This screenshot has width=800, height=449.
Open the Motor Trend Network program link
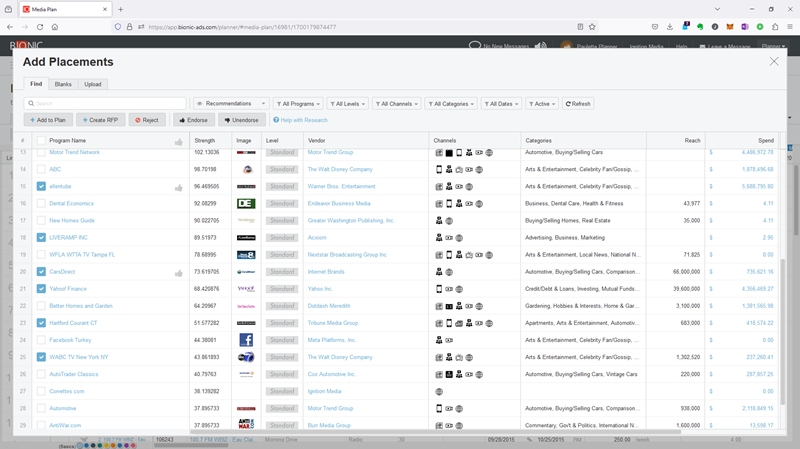[74, 153]
